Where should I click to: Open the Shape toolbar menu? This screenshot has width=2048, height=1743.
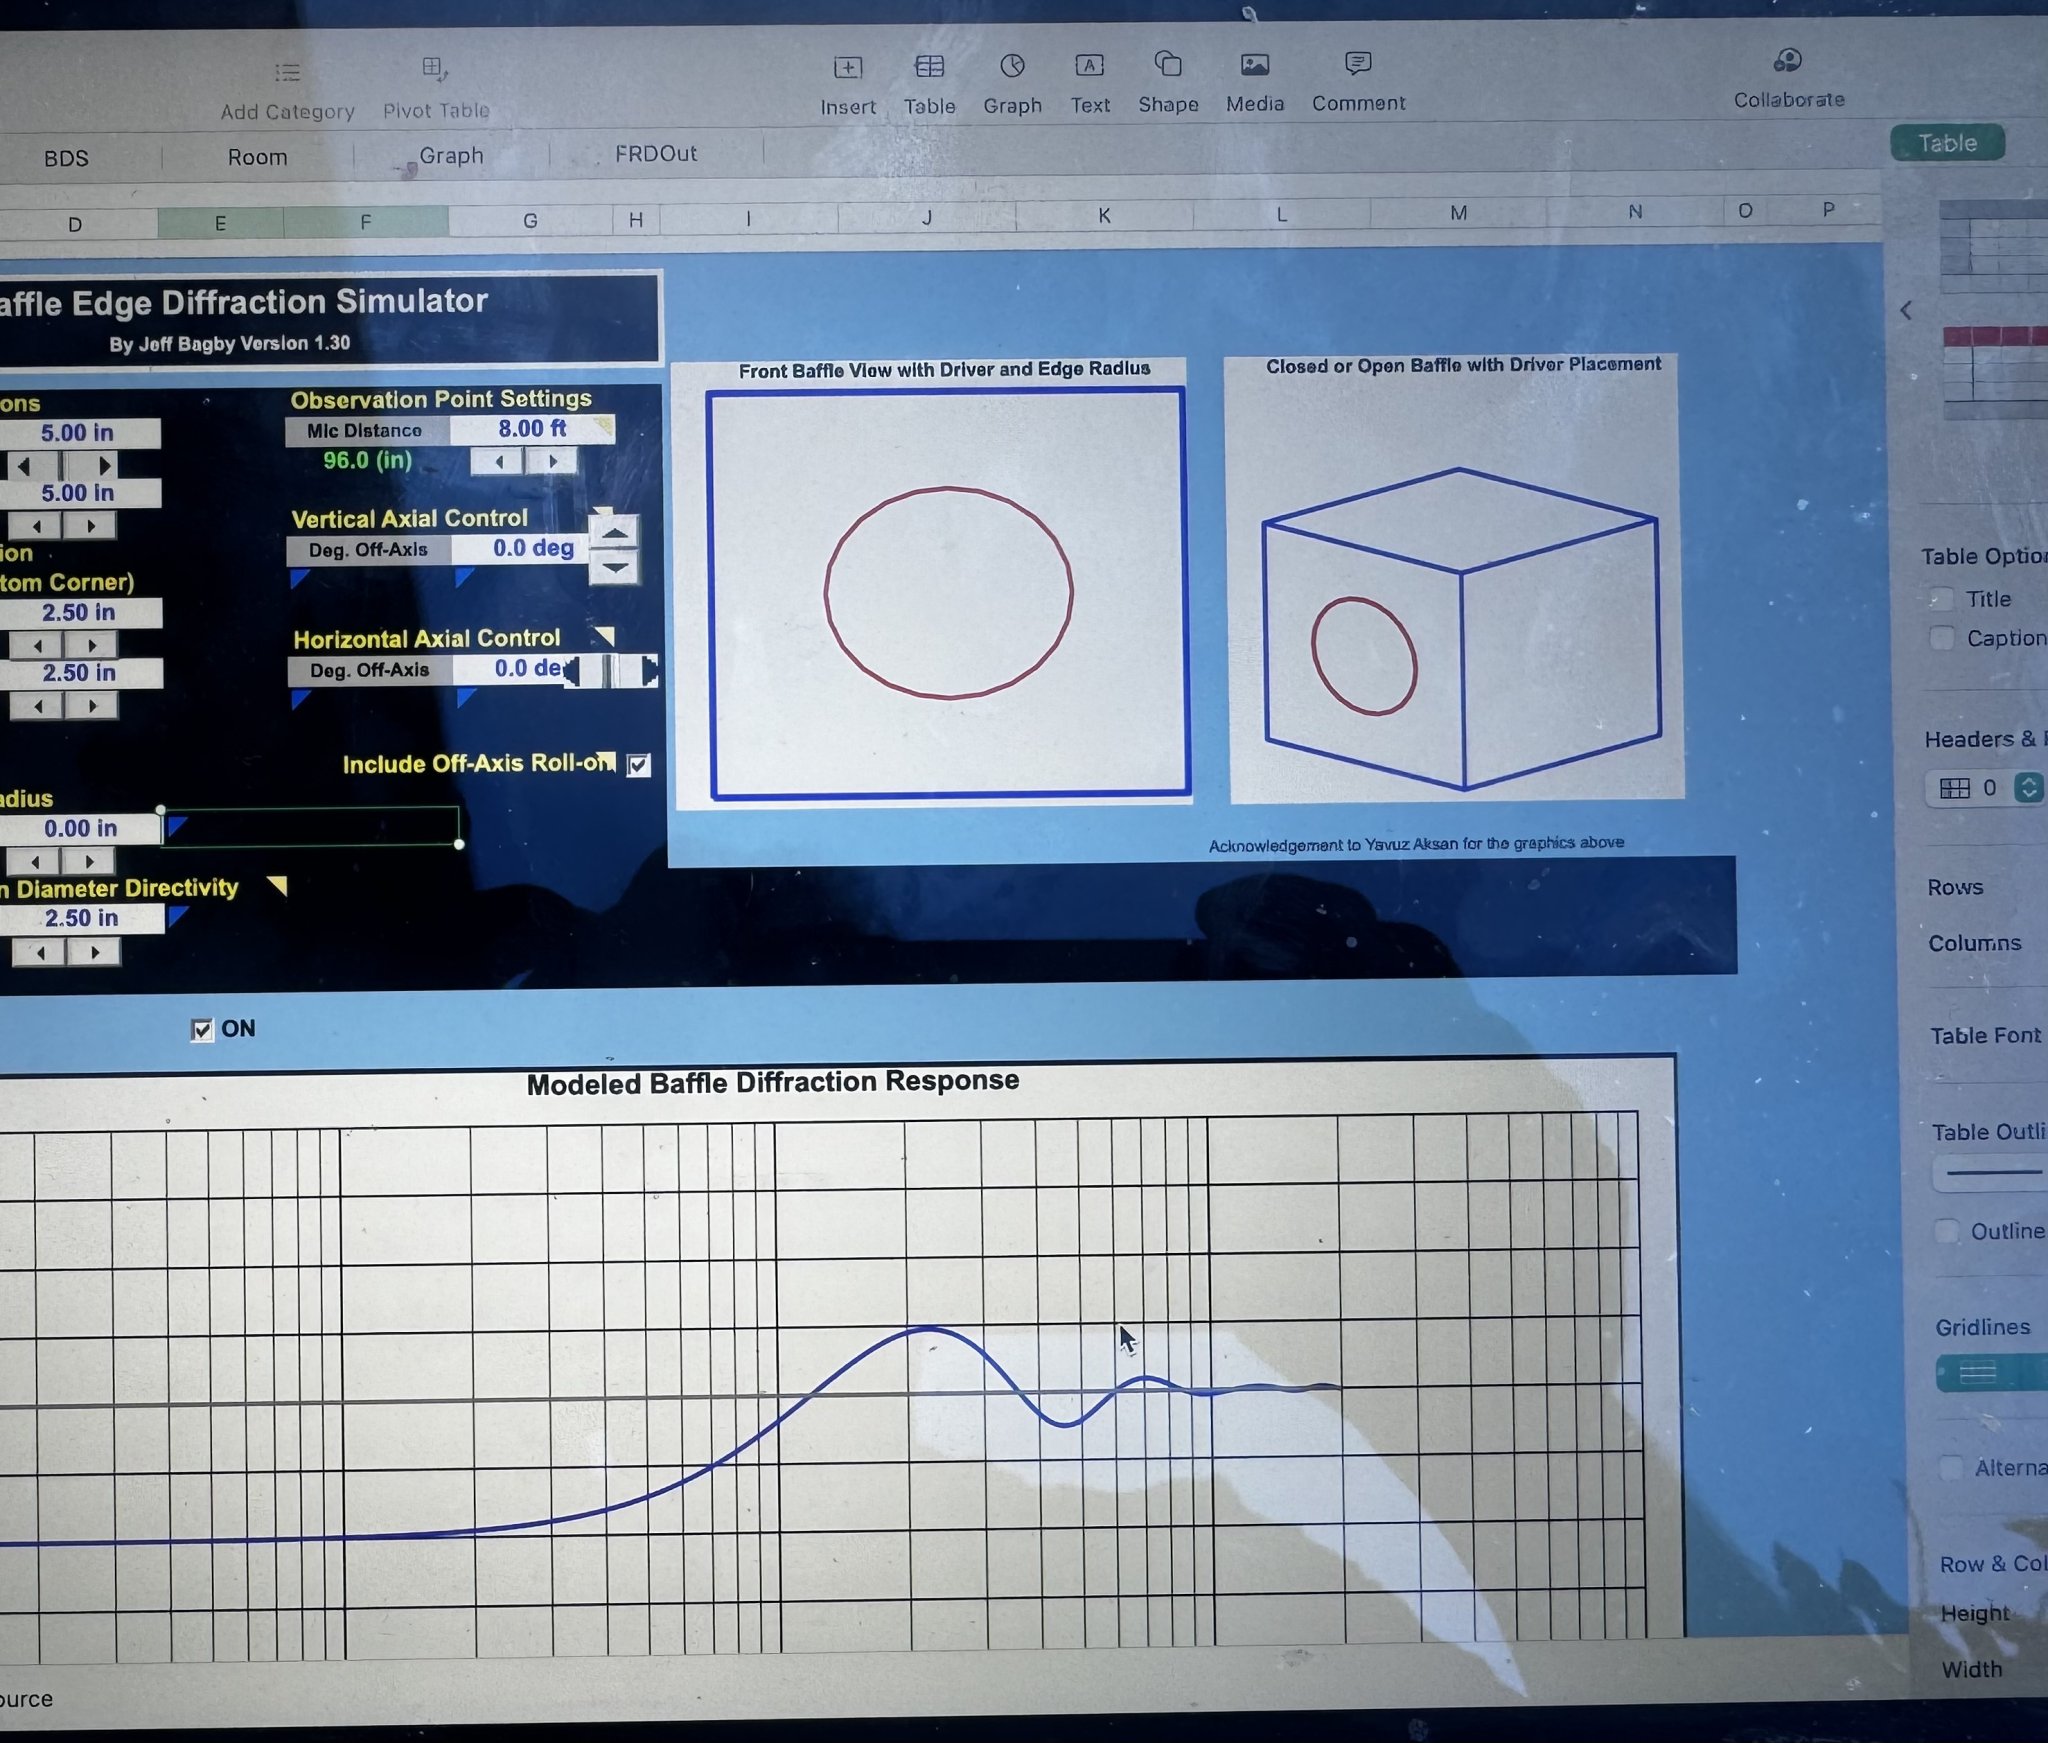point(1168,64)
